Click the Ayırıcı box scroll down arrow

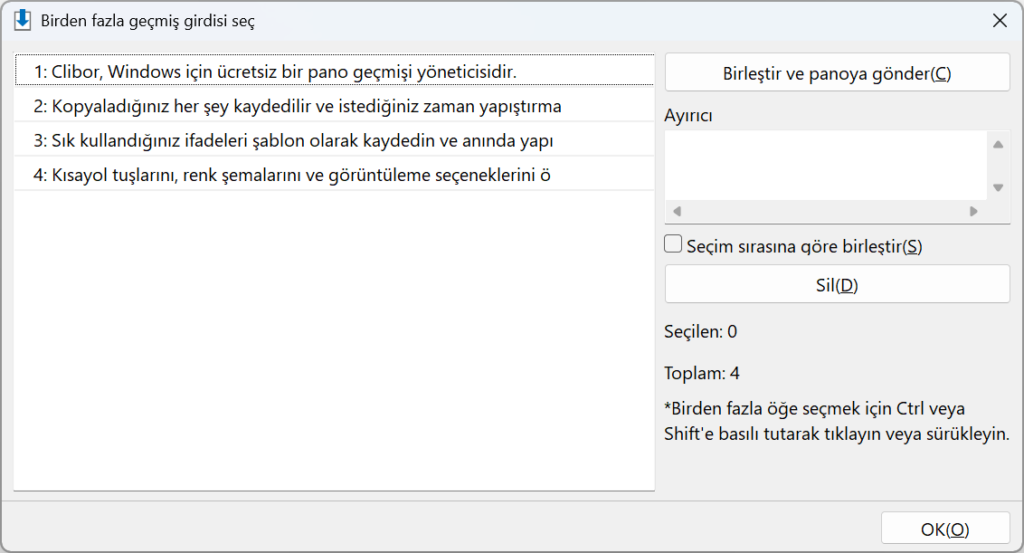[x=998, y=187]
